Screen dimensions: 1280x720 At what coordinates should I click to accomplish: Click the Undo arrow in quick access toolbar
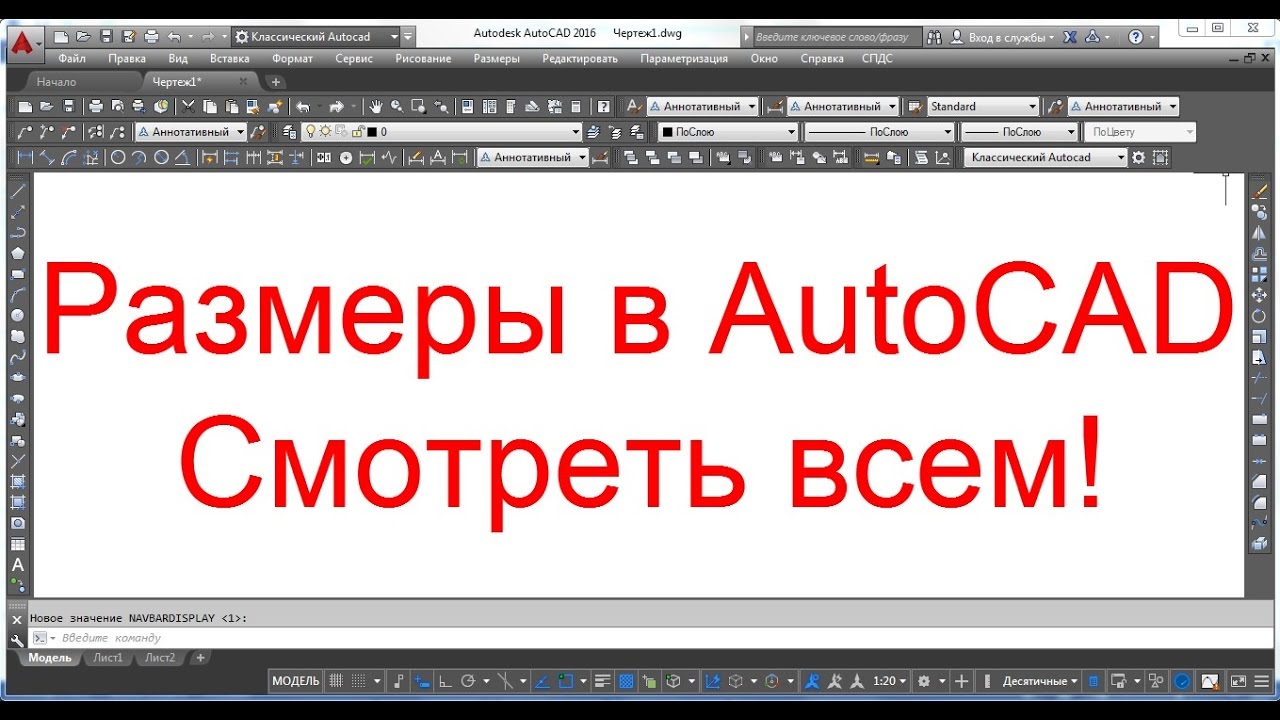coord(175,37)
